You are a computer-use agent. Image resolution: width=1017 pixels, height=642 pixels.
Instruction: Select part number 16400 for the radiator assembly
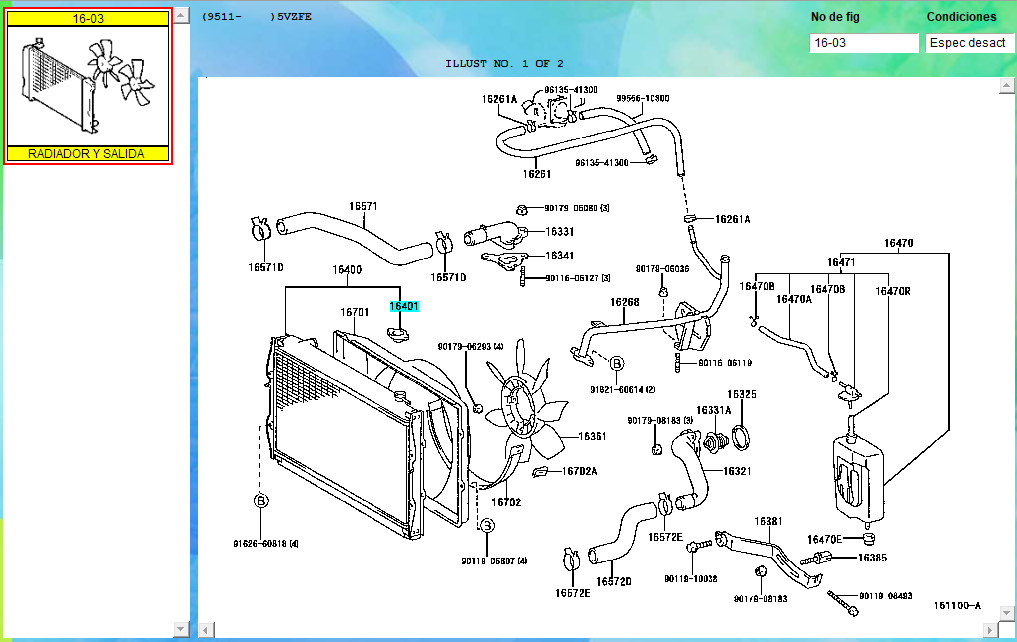pos(347,270)
